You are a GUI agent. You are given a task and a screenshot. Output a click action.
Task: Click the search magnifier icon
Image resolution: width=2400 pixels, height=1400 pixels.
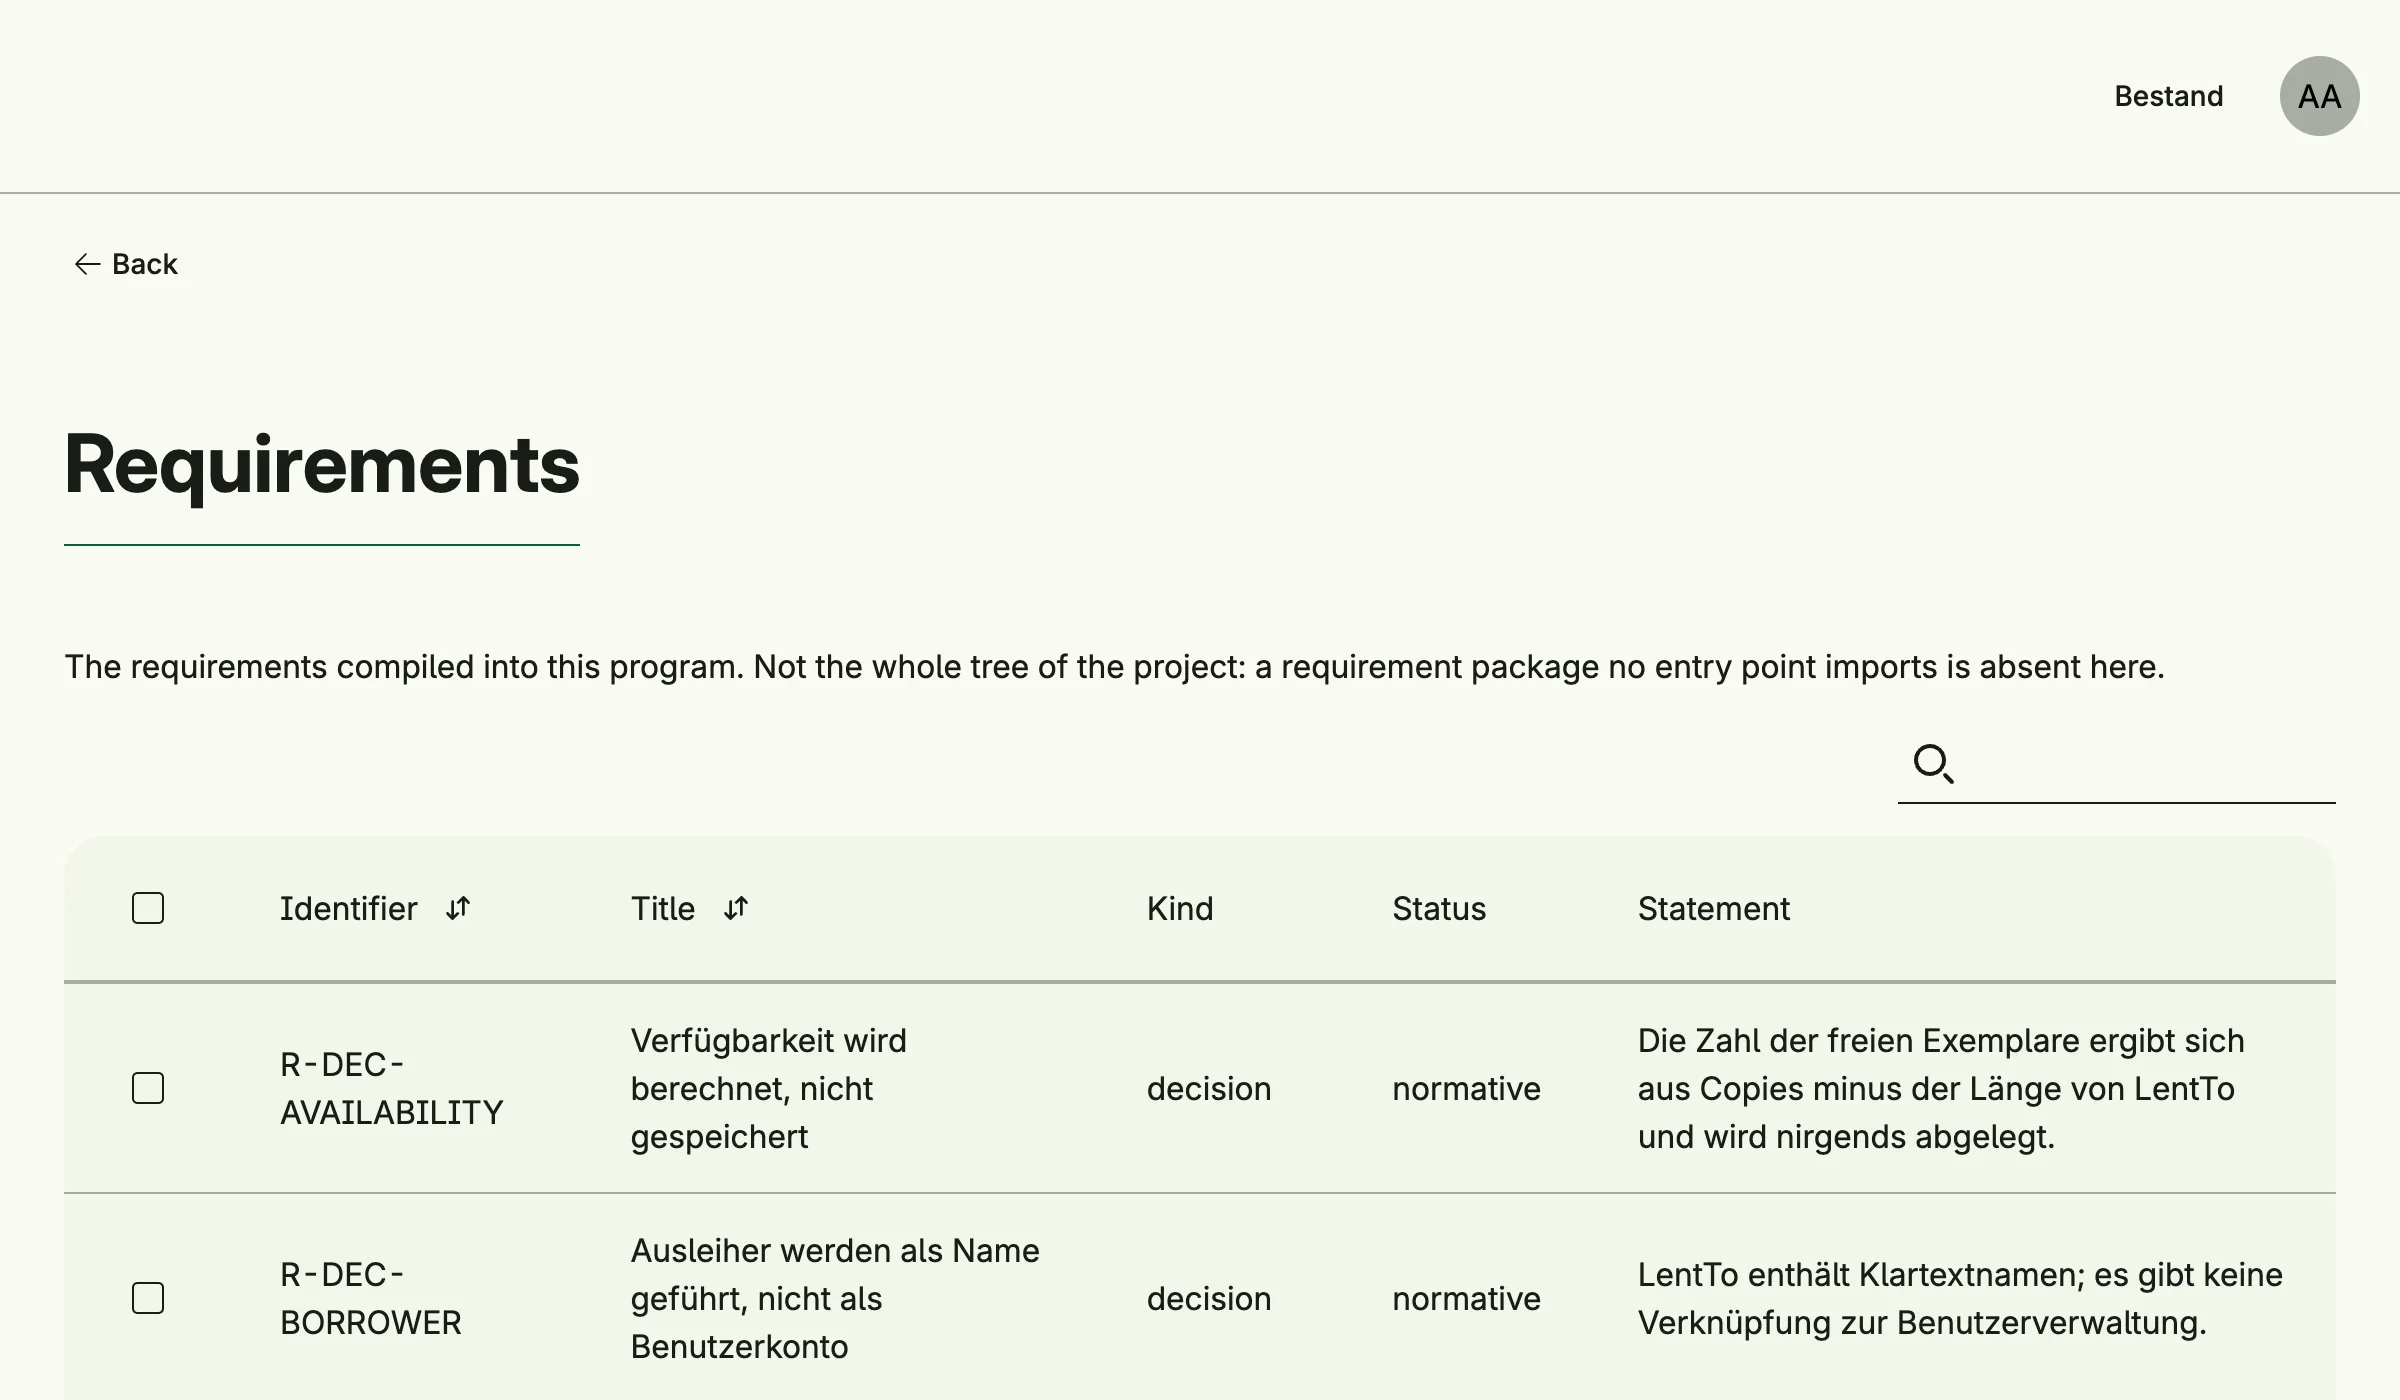pyautogui.click(x=1933, y=764)
